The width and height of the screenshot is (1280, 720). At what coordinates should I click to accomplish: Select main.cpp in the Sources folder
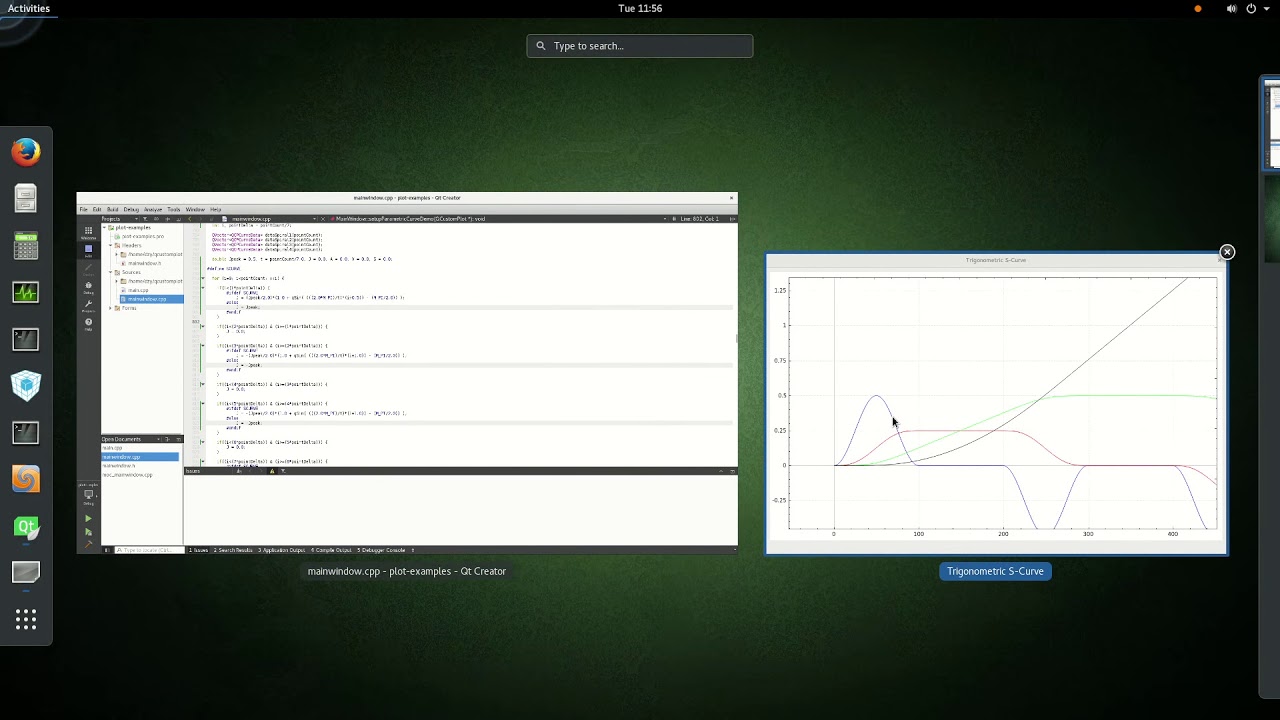(x=138, y=290)
